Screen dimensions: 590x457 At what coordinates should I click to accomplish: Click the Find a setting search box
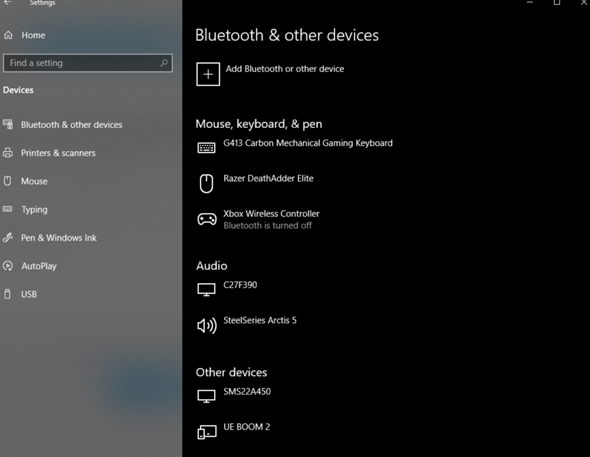pos(88,63)
